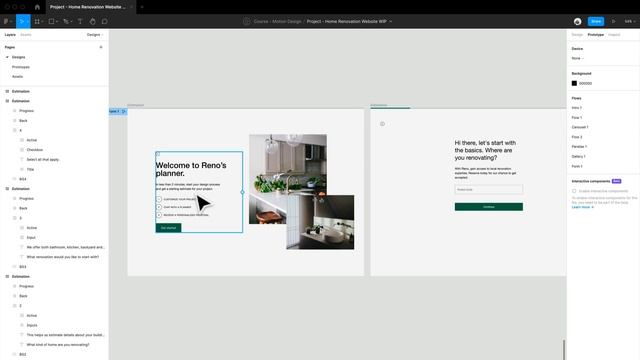Open a new tab with plus icon

point(142,7)
